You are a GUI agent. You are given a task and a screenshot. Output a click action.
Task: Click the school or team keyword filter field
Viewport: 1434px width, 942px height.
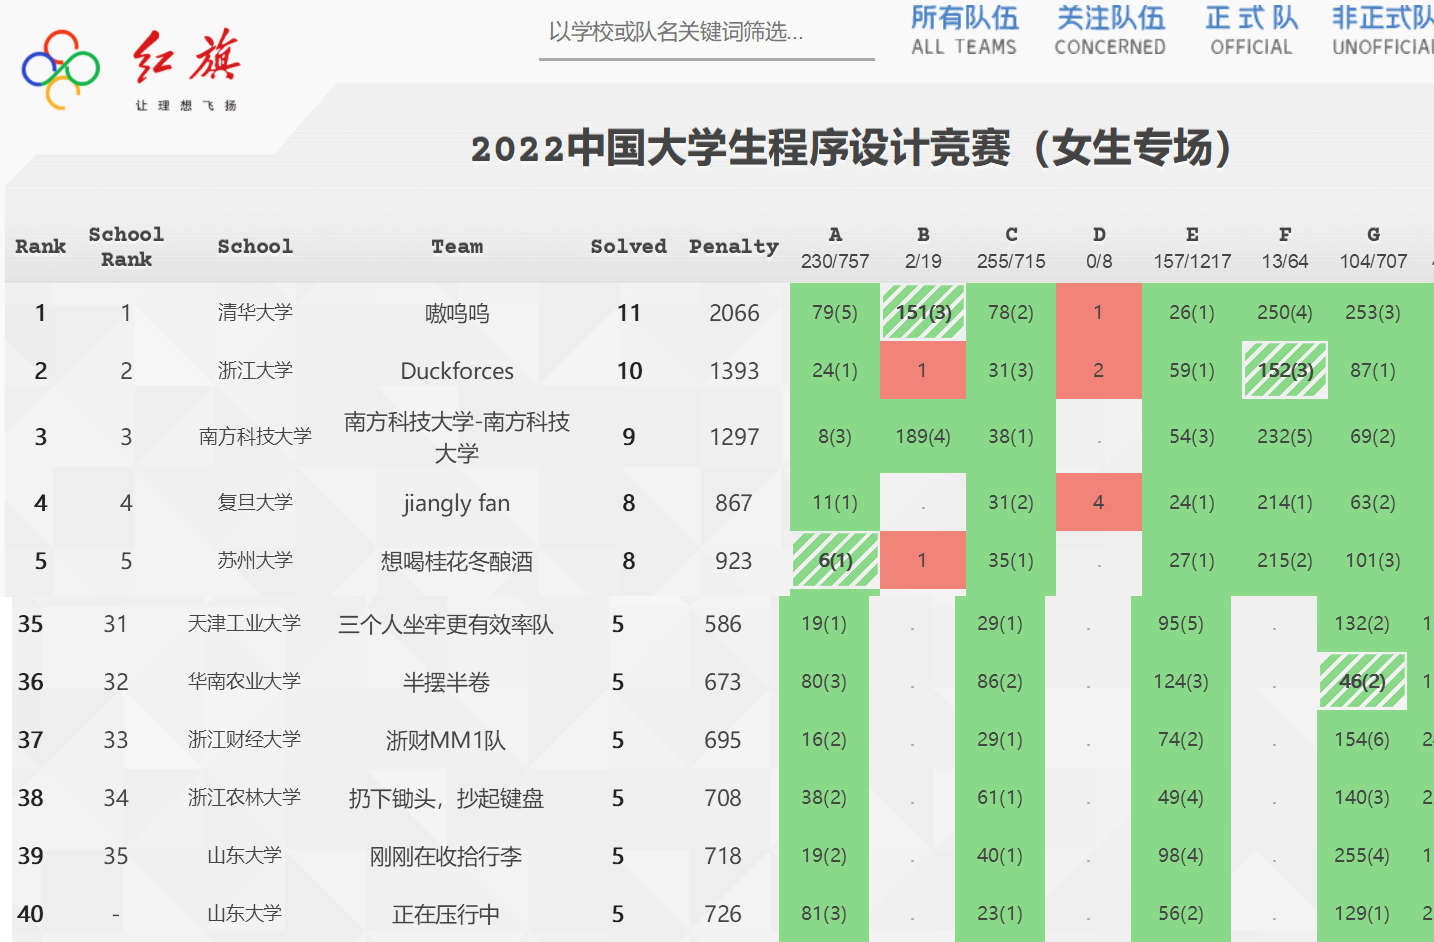[705, 33]
